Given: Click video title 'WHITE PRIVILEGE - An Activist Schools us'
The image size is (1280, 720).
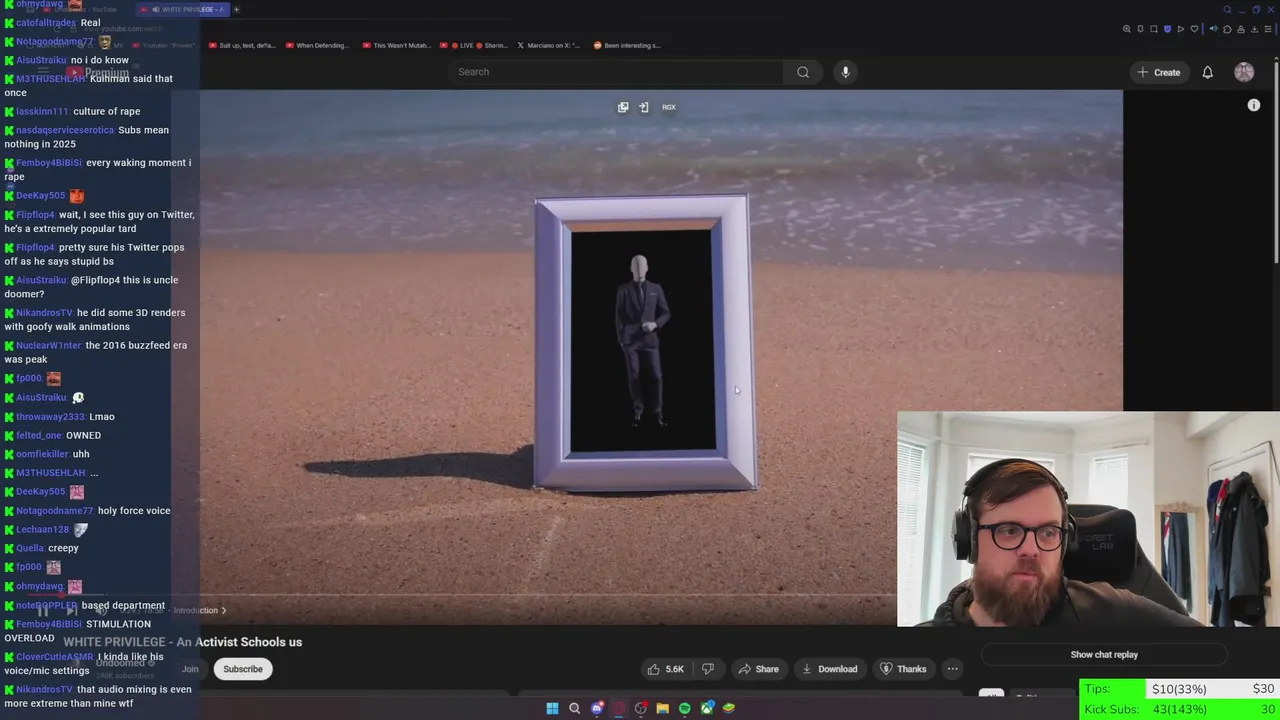Looking at the screenshot, I should 183,642.
